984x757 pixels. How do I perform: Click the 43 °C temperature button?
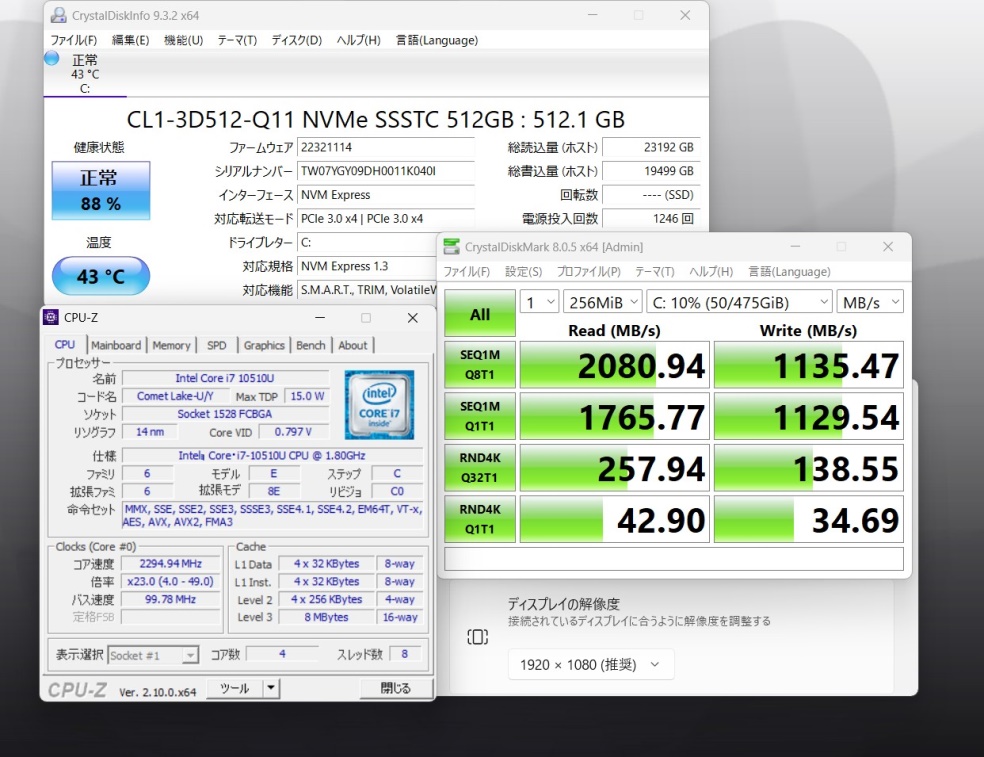pos(100,276)
